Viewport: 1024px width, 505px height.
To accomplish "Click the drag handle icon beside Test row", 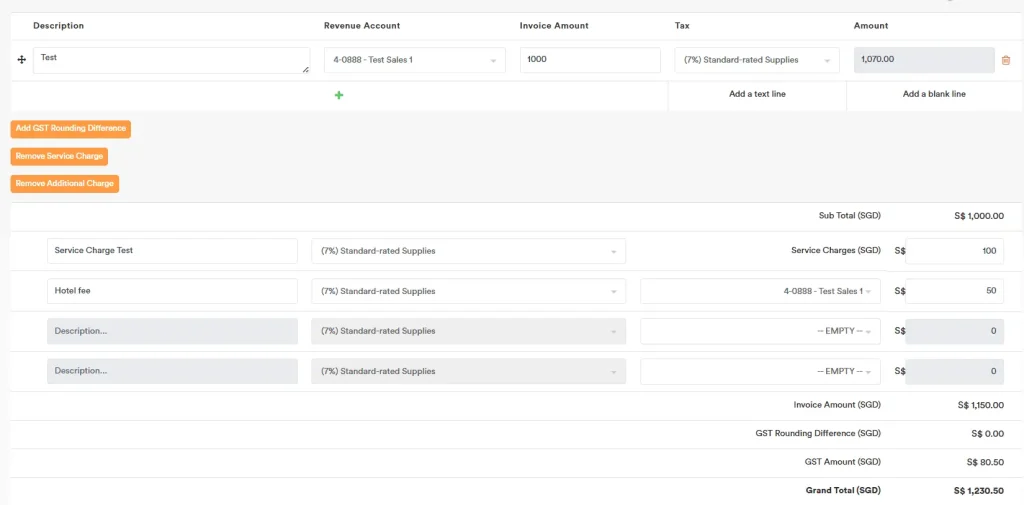I will click(x=22, y=60).
